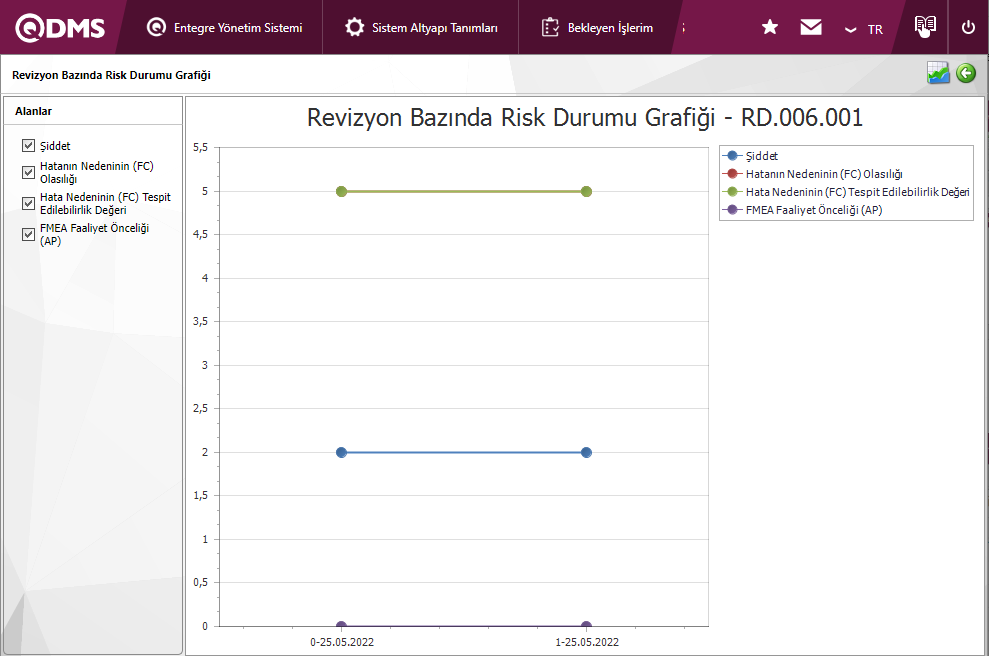Screen dimensions: 989x656
Task: Open Entegre Yönetim Sistemi menu
Action: point(225,28)
